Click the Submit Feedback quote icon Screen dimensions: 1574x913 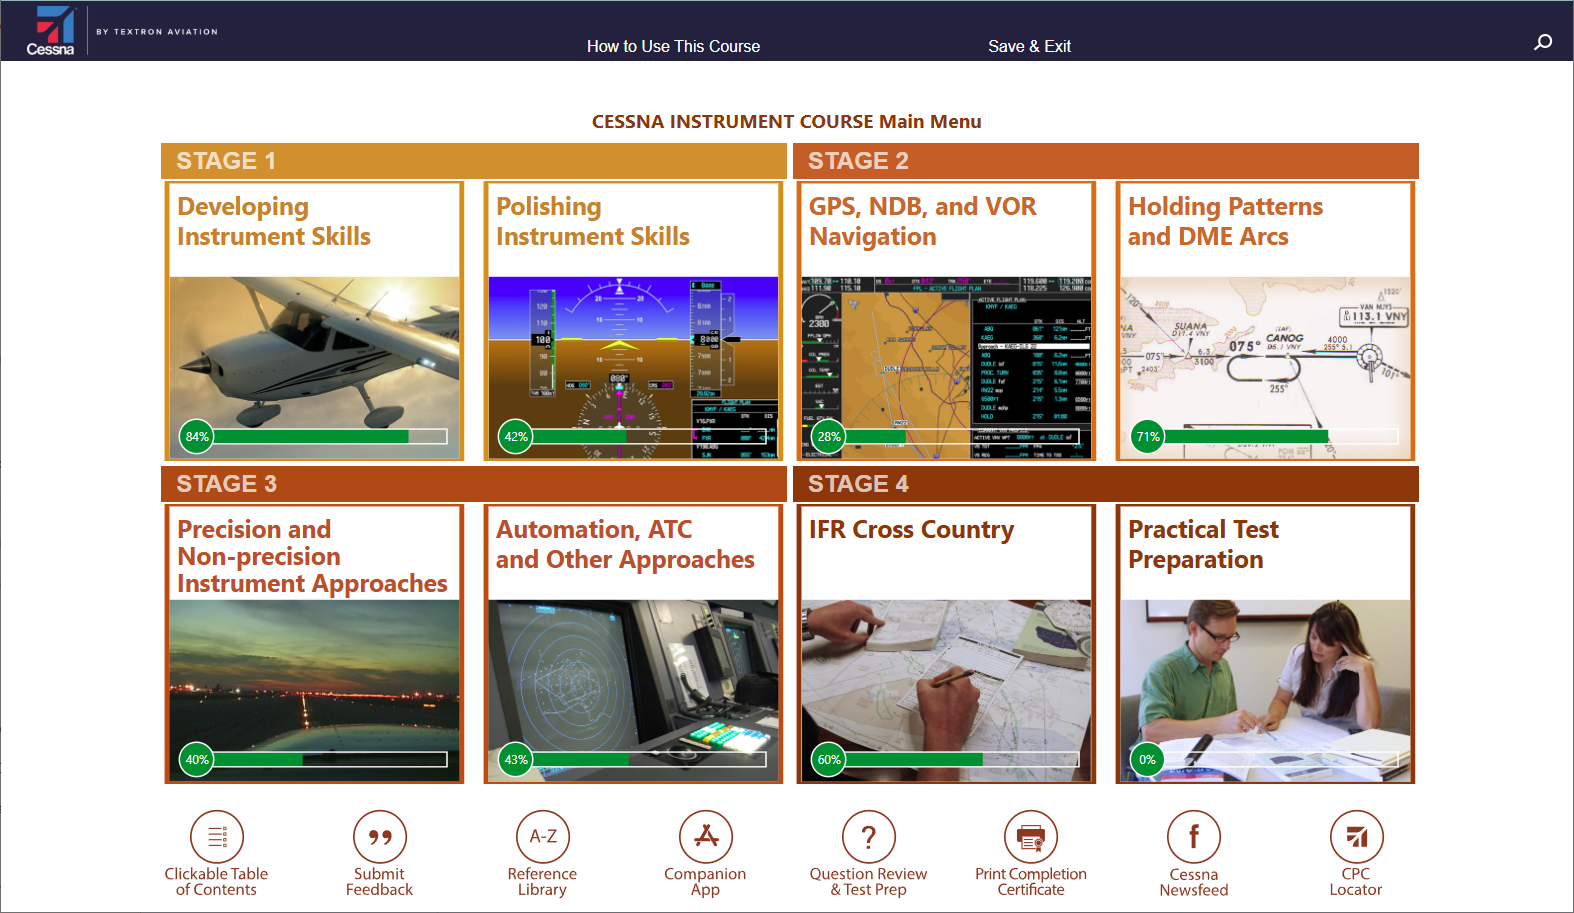tap(380, 837)
